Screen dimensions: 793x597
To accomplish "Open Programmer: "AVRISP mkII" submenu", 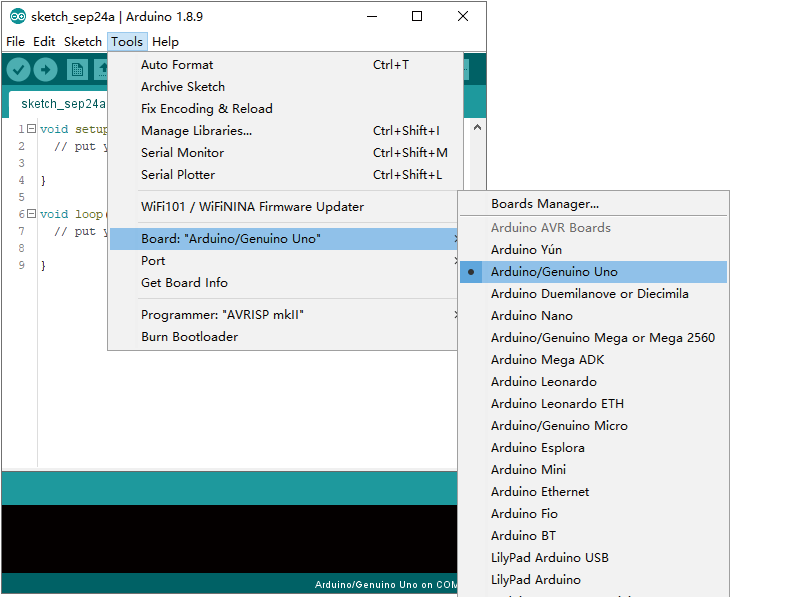I will coord(285,315).
